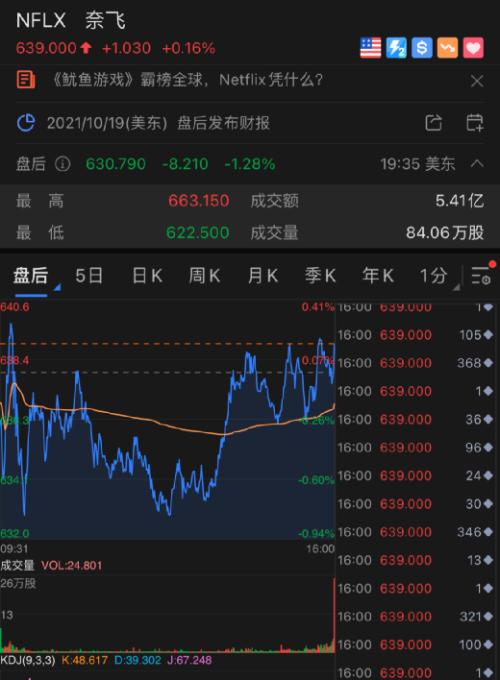Tap the blue dollar sign icon
500x680 pixels.
[x=422, y=48]
